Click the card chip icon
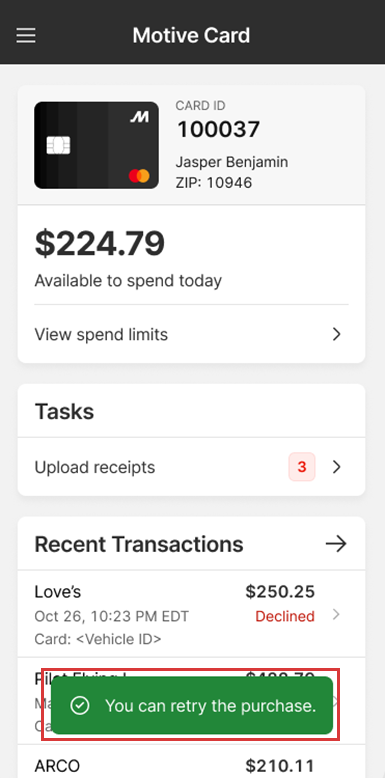Screen dimensions: 385x778 [58, 145]
